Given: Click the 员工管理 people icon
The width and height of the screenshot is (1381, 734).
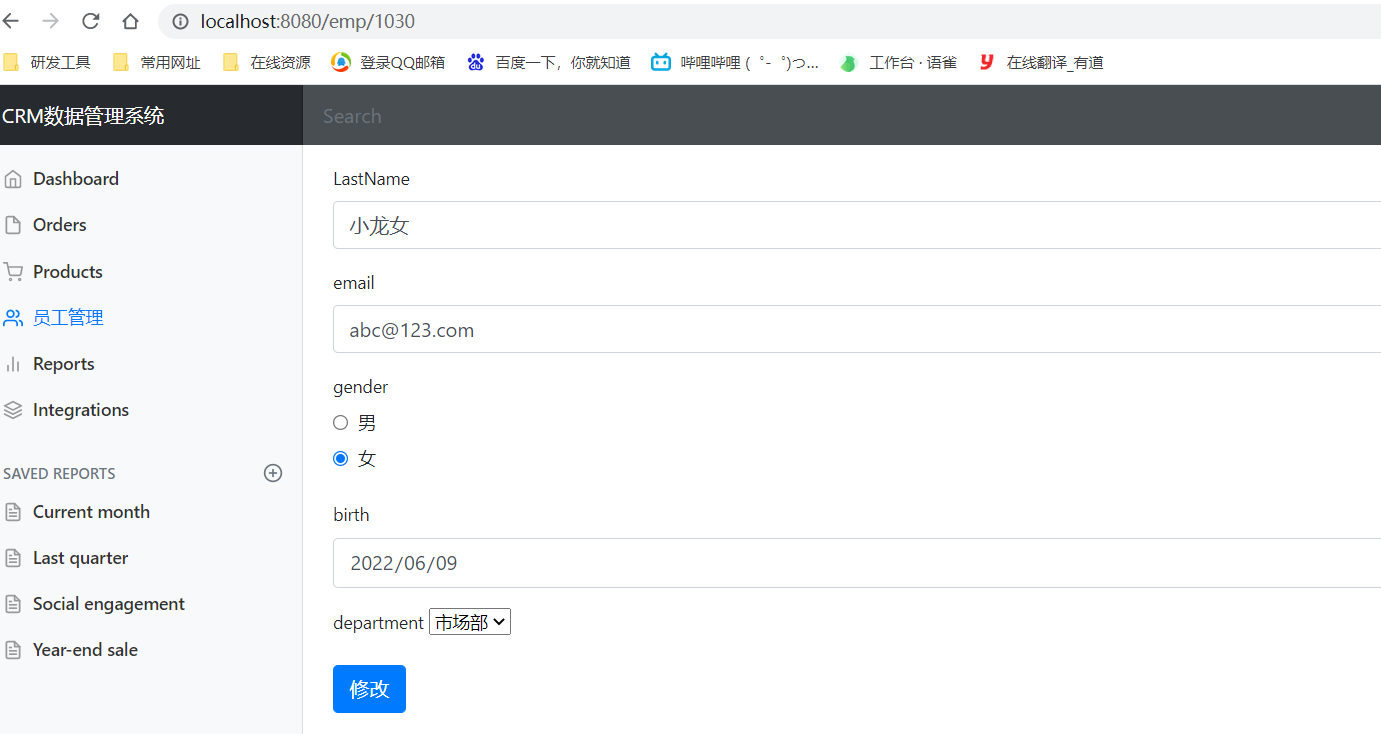Looking at the screenshot, I should [x=14, y=317].
